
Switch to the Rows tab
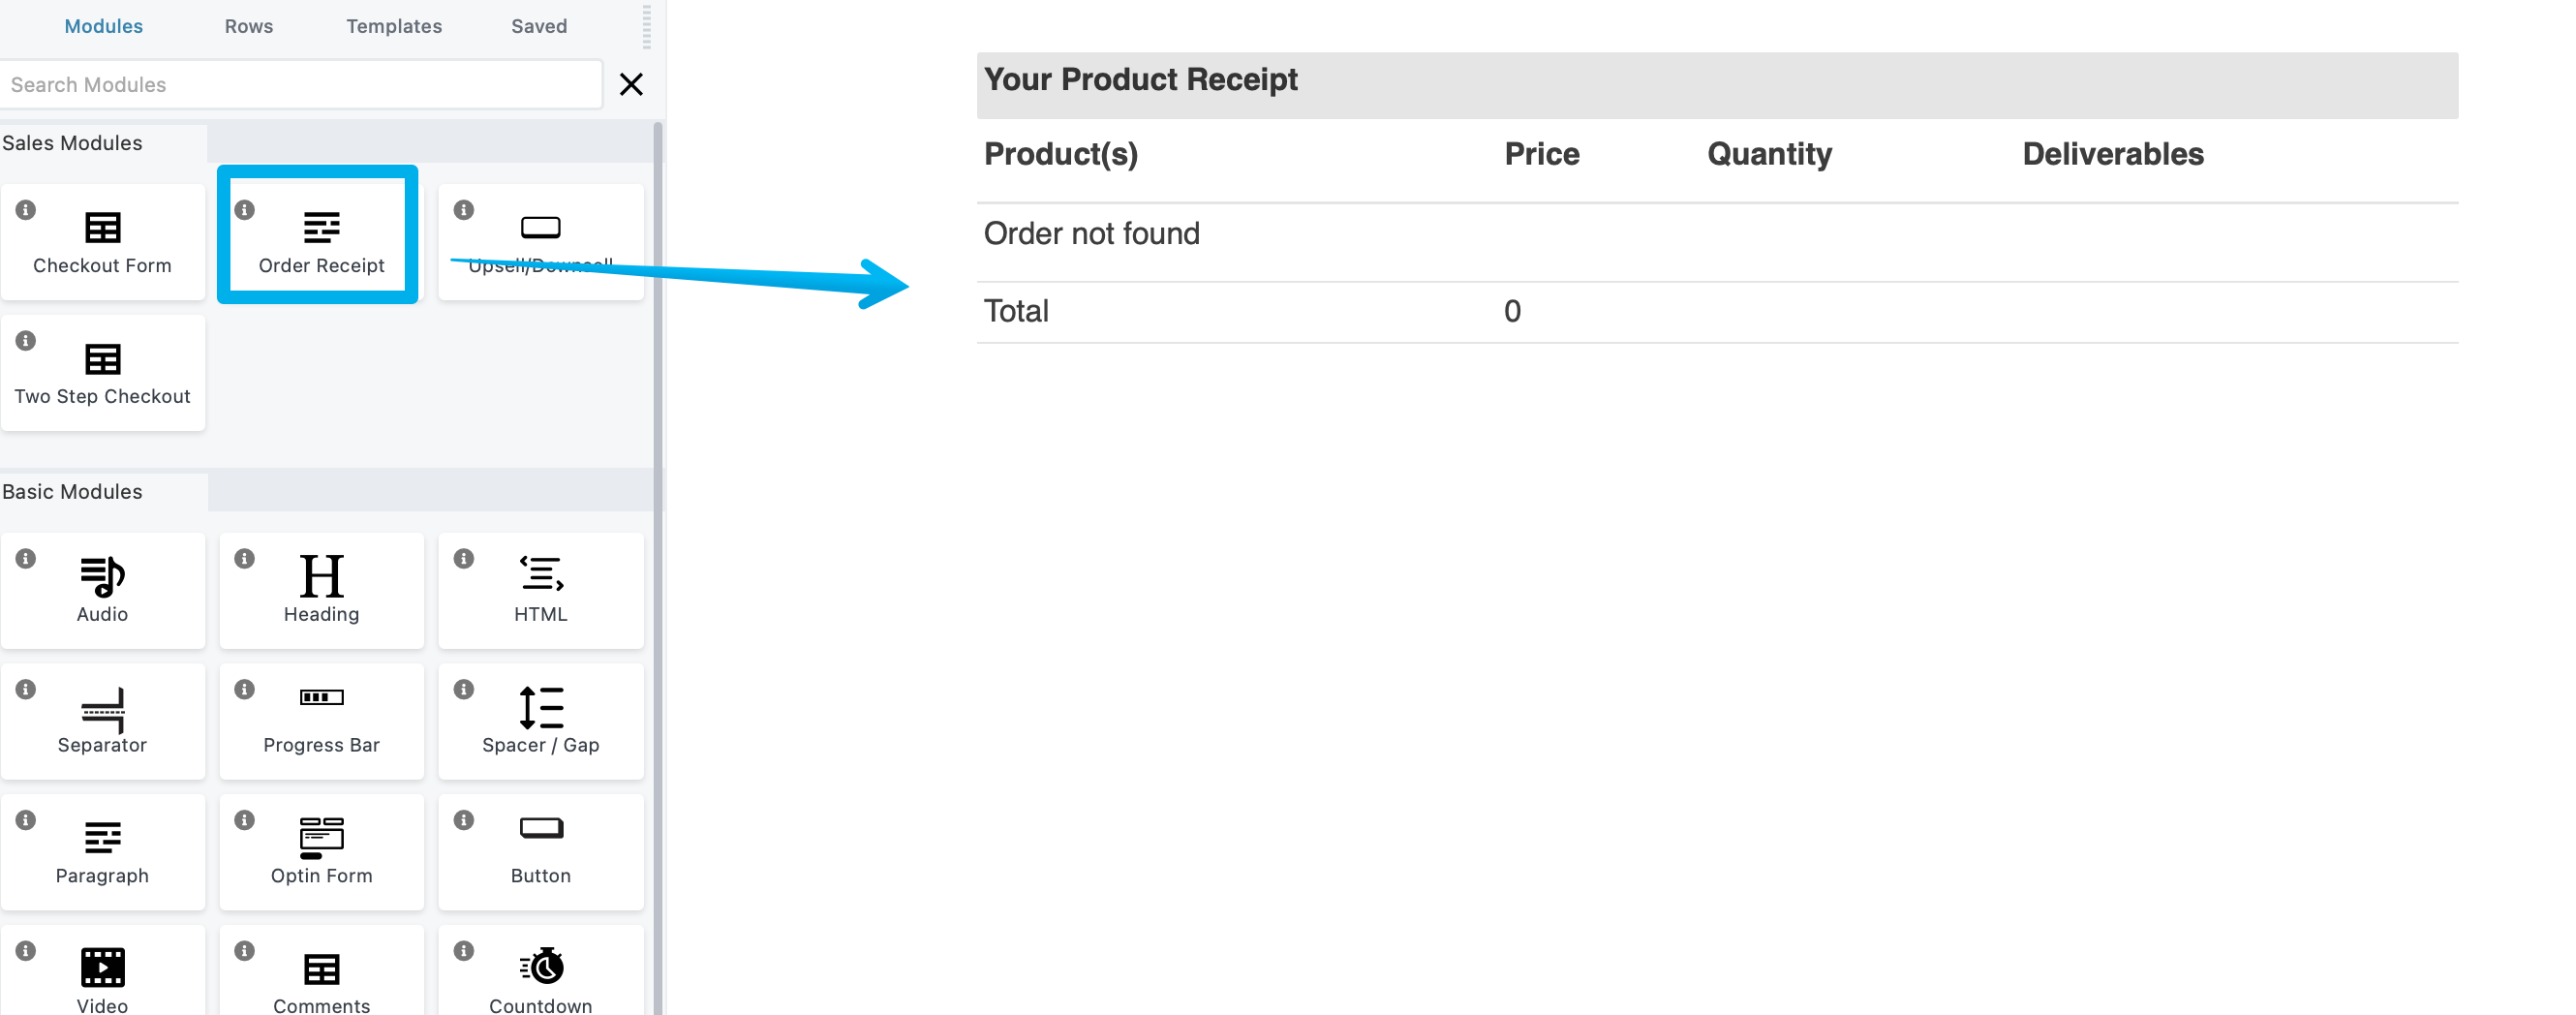pyautogui.click(x=249, y=26)
